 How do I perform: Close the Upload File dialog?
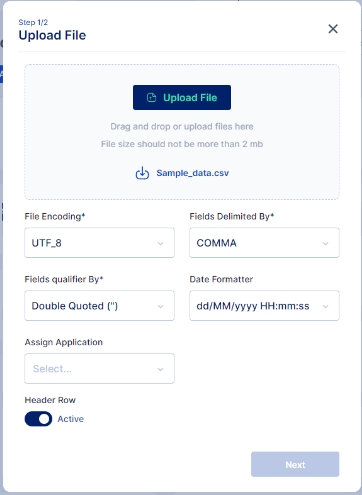point(333,29)
